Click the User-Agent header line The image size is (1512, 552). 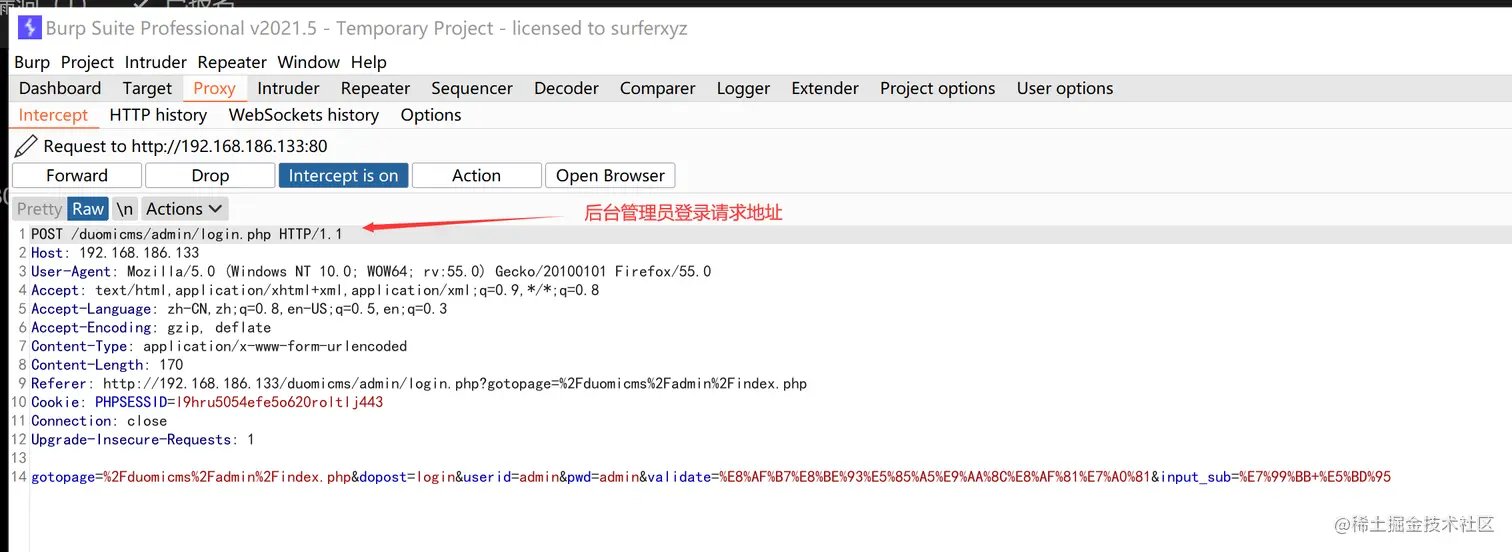[x=371, y=271]
